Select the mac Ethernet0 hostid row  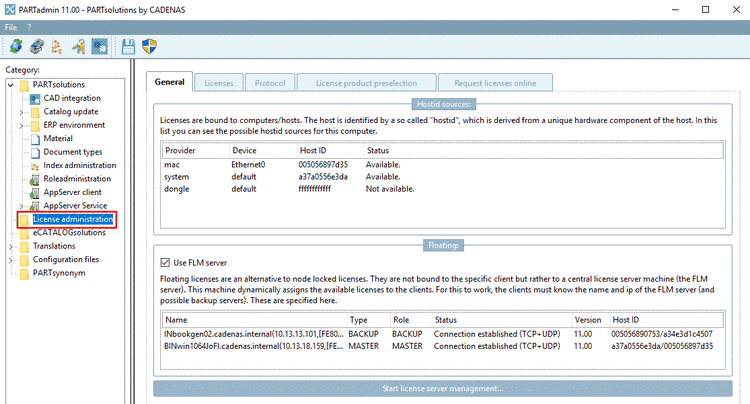pyautogui.click(x=442, y=164)
